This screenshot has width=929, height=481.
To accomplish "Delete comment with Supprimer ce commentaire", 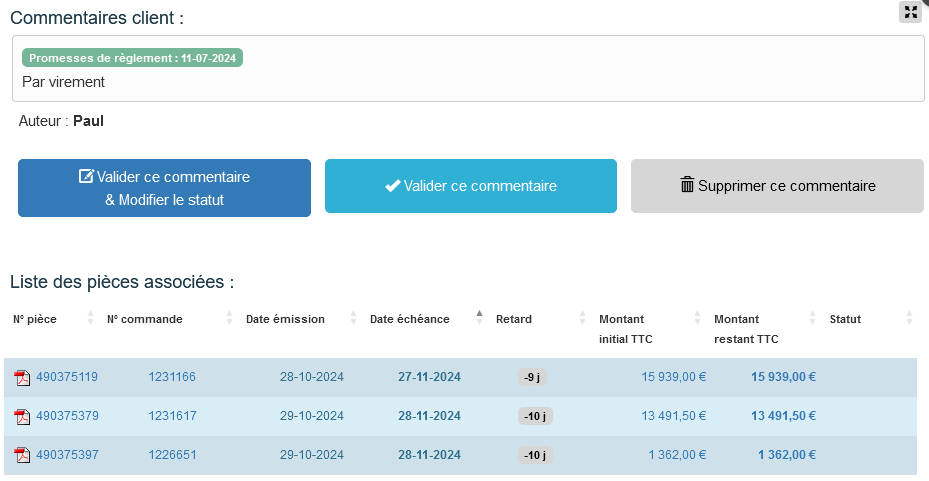I will click(x=777, y=186).
